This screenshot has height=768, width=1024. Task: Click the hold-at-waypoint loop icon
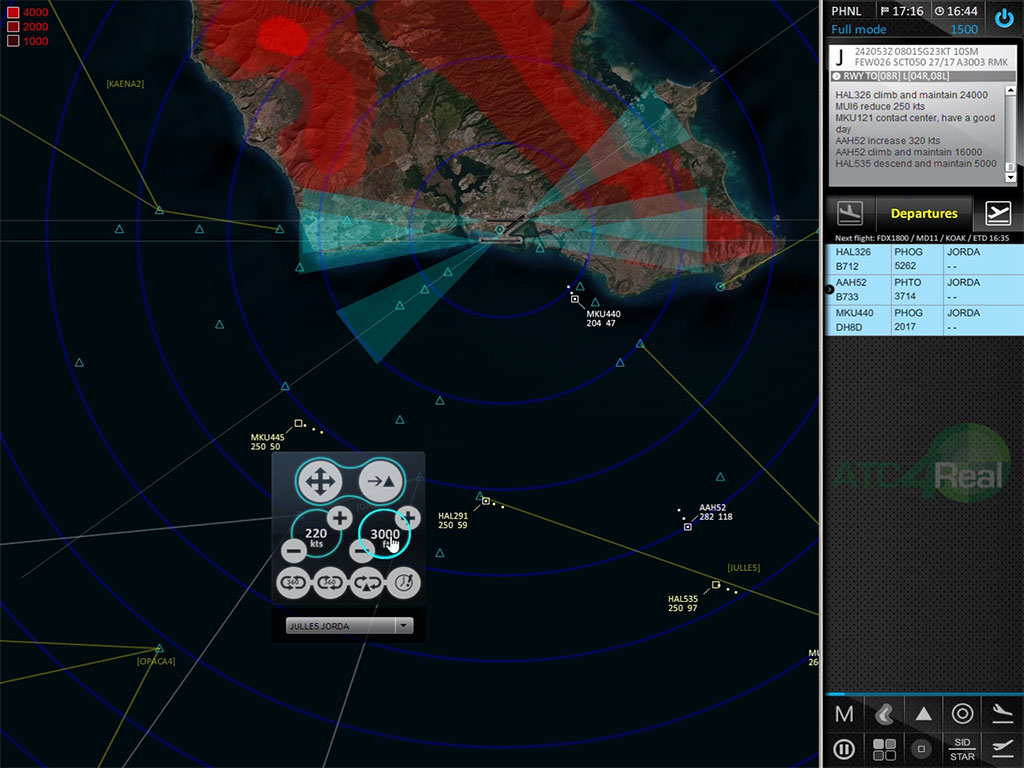point(367,583)
